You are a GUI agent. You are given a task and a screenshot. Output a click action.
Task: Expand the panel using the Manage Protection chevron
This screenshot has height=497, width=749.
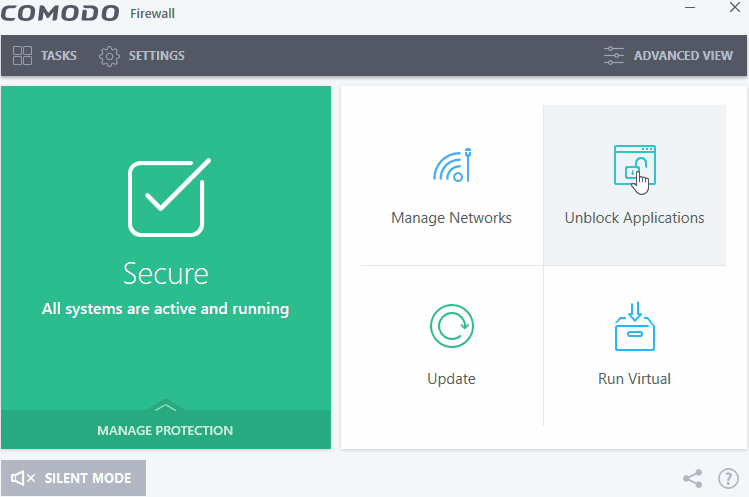[166, 406]
